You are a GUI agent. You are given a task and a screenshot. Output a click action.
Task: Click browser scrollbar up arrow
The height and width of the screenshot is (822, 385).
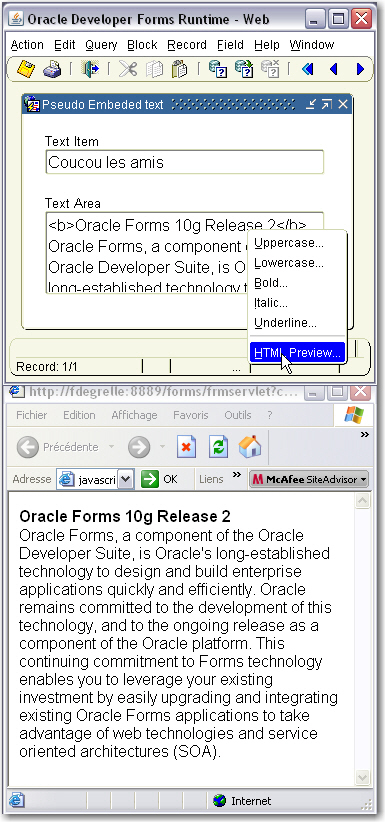point(362,501)
